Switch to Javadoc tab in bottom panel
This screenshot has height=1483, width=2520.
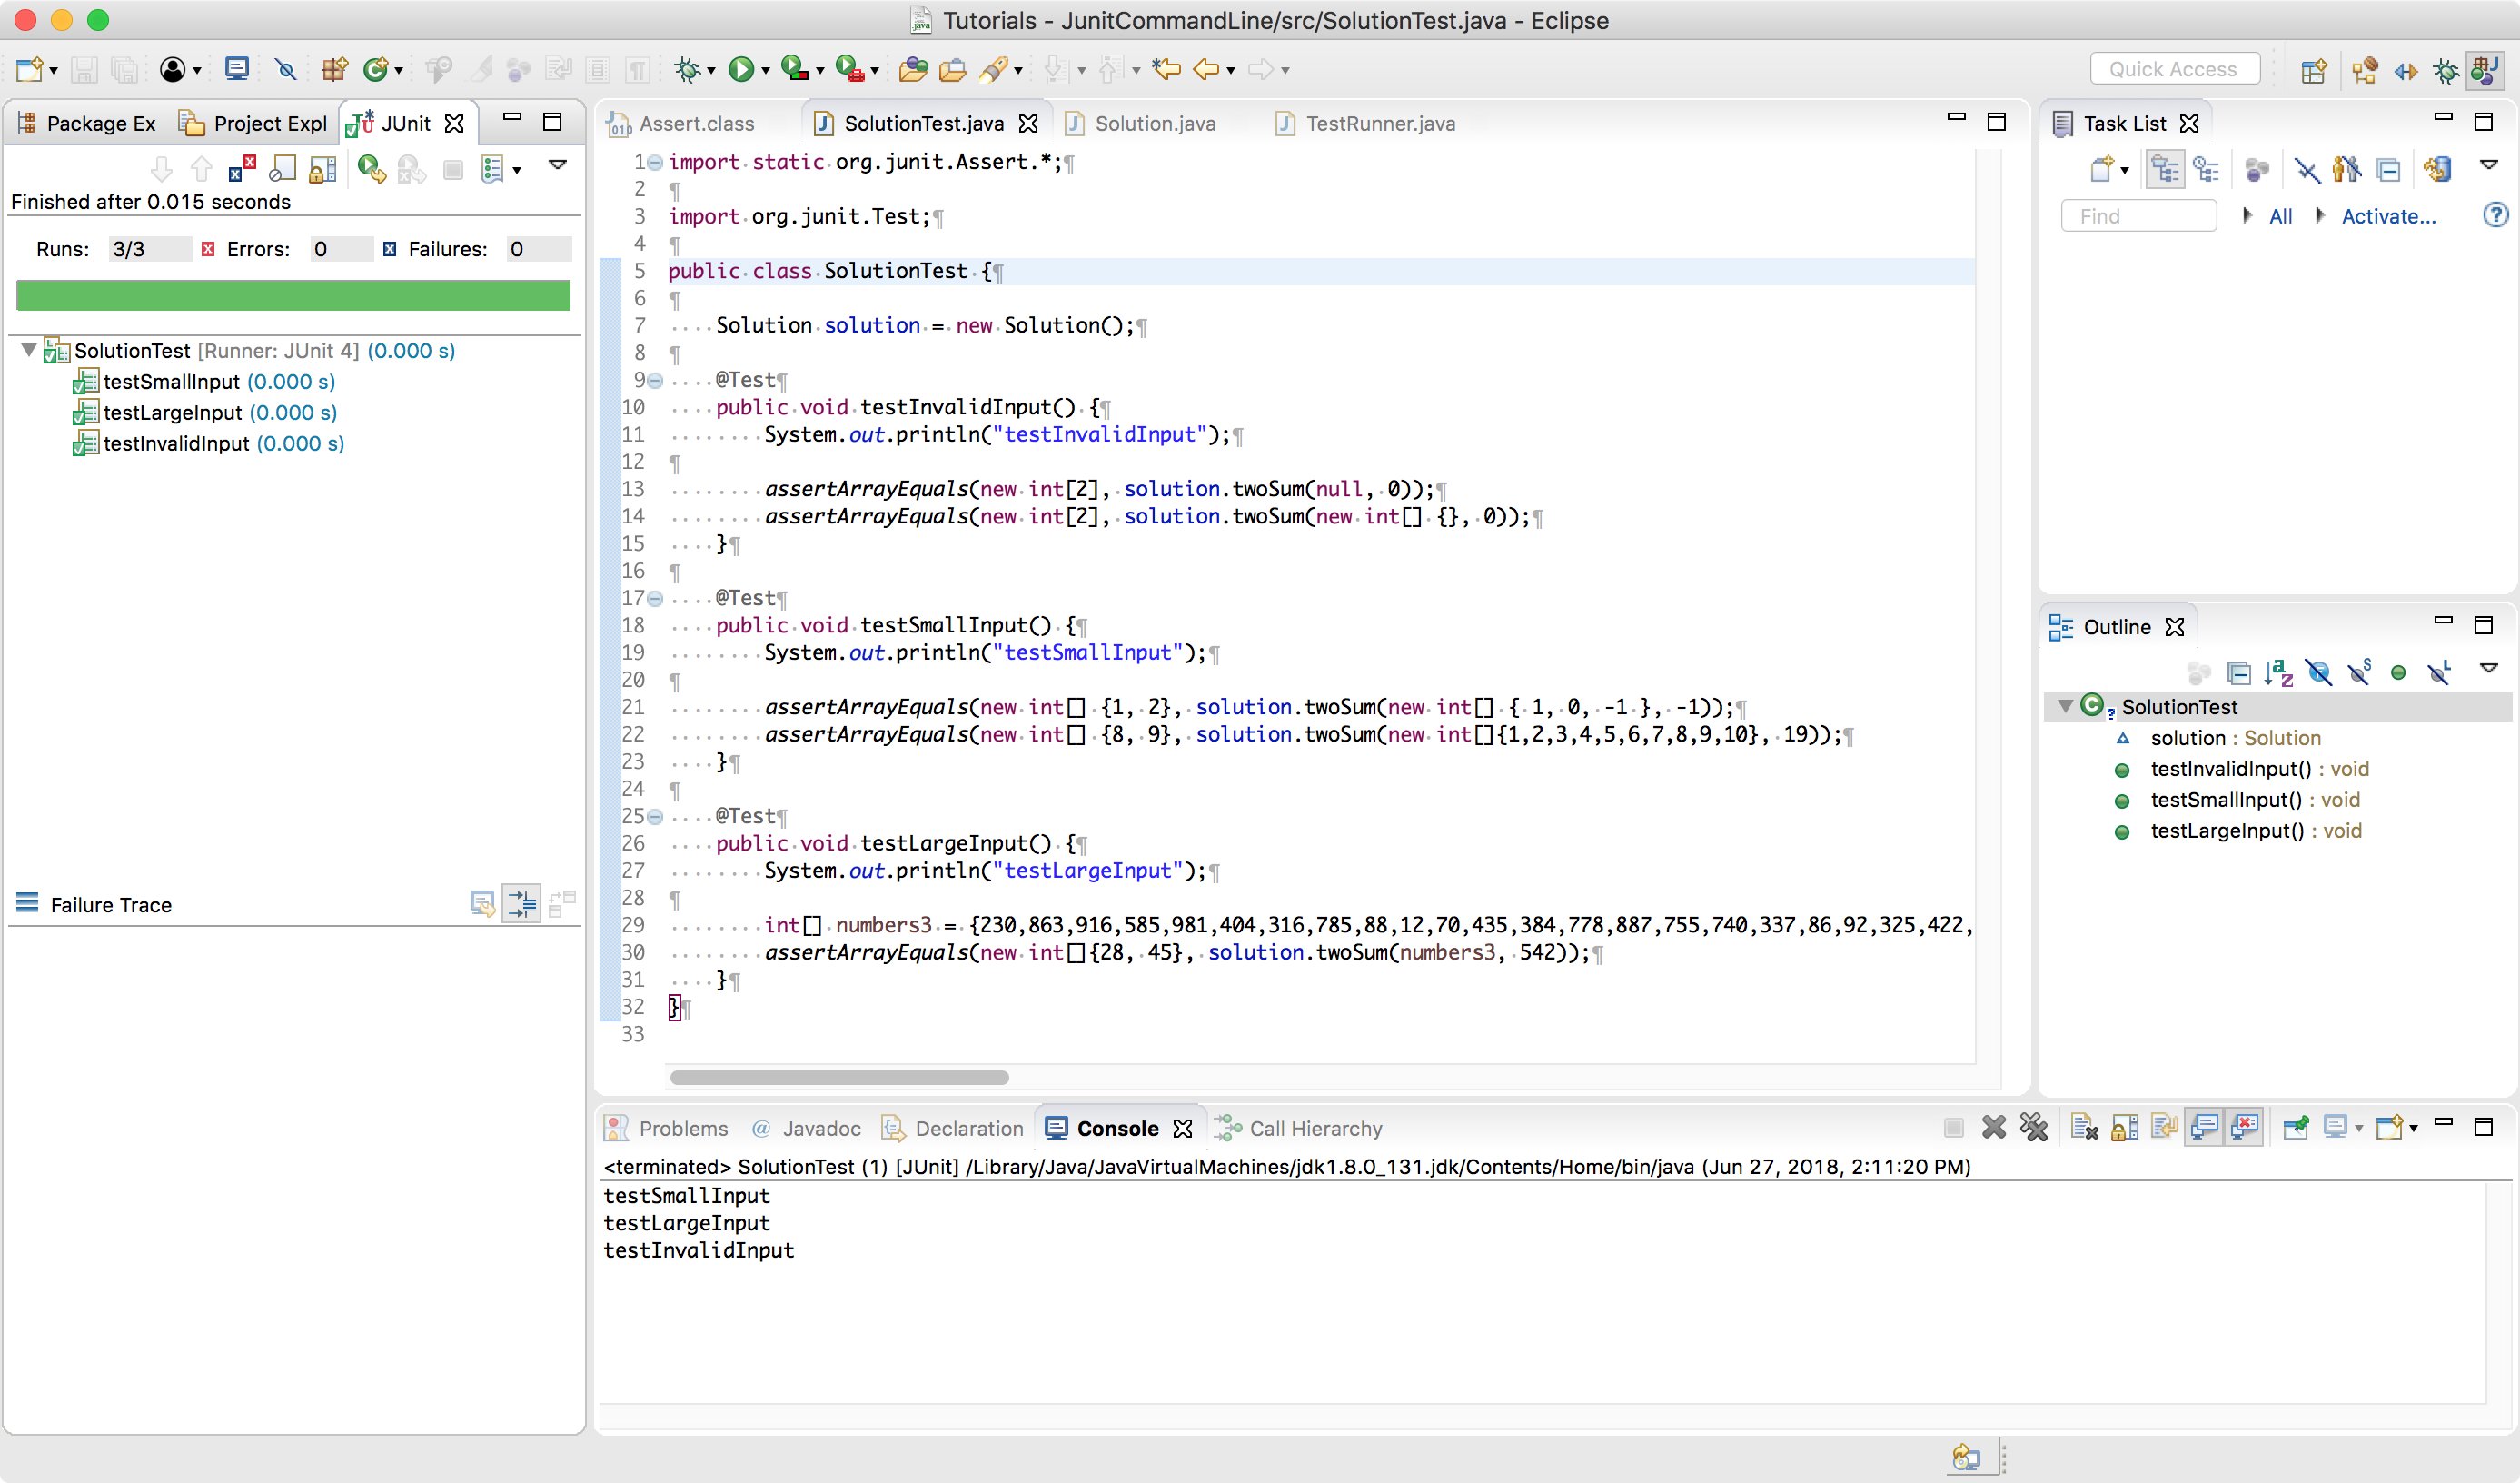pyautogui.click(x=806, y=1128)
